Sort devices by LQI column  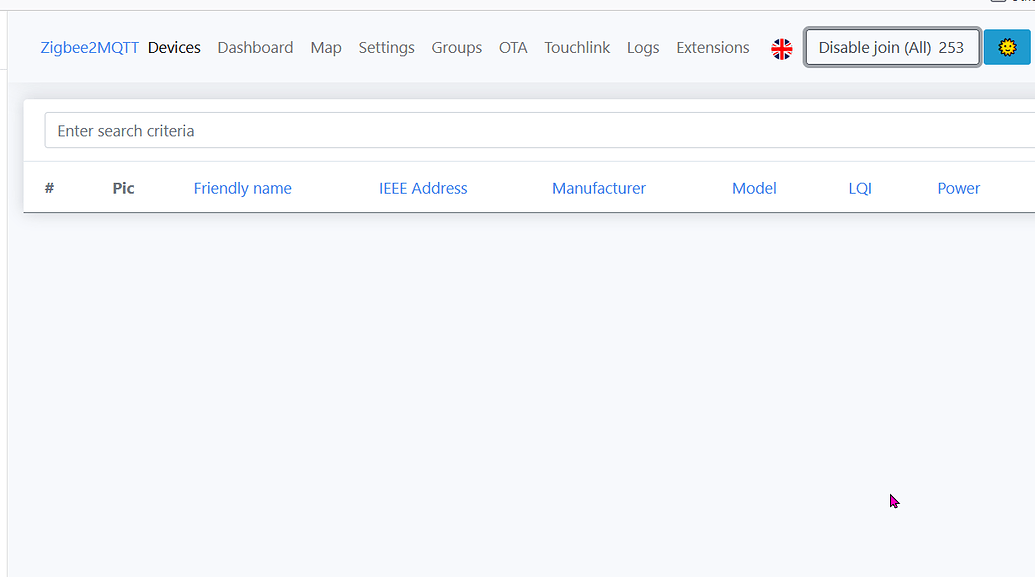860,188
